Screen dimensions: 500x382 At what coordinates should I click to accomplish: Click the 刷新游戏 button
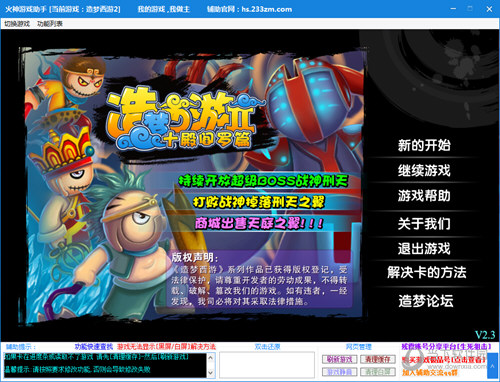(340, 359)
